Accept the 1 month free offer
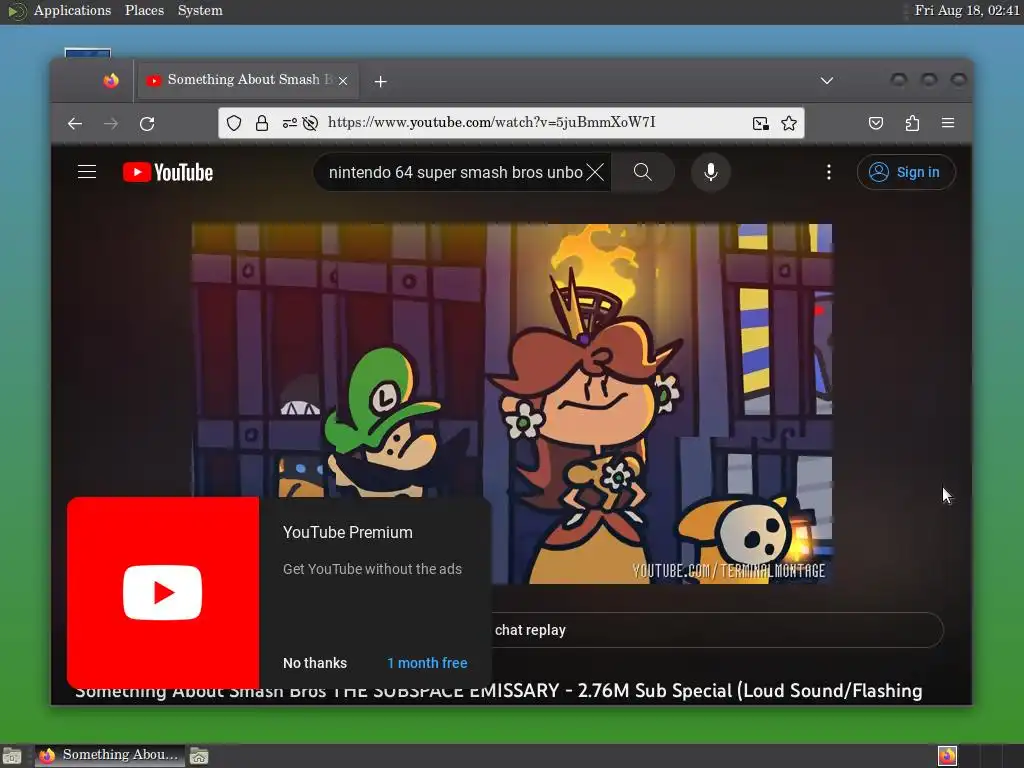This screenshot has width=1024, height=768. (x=427, y=663)
